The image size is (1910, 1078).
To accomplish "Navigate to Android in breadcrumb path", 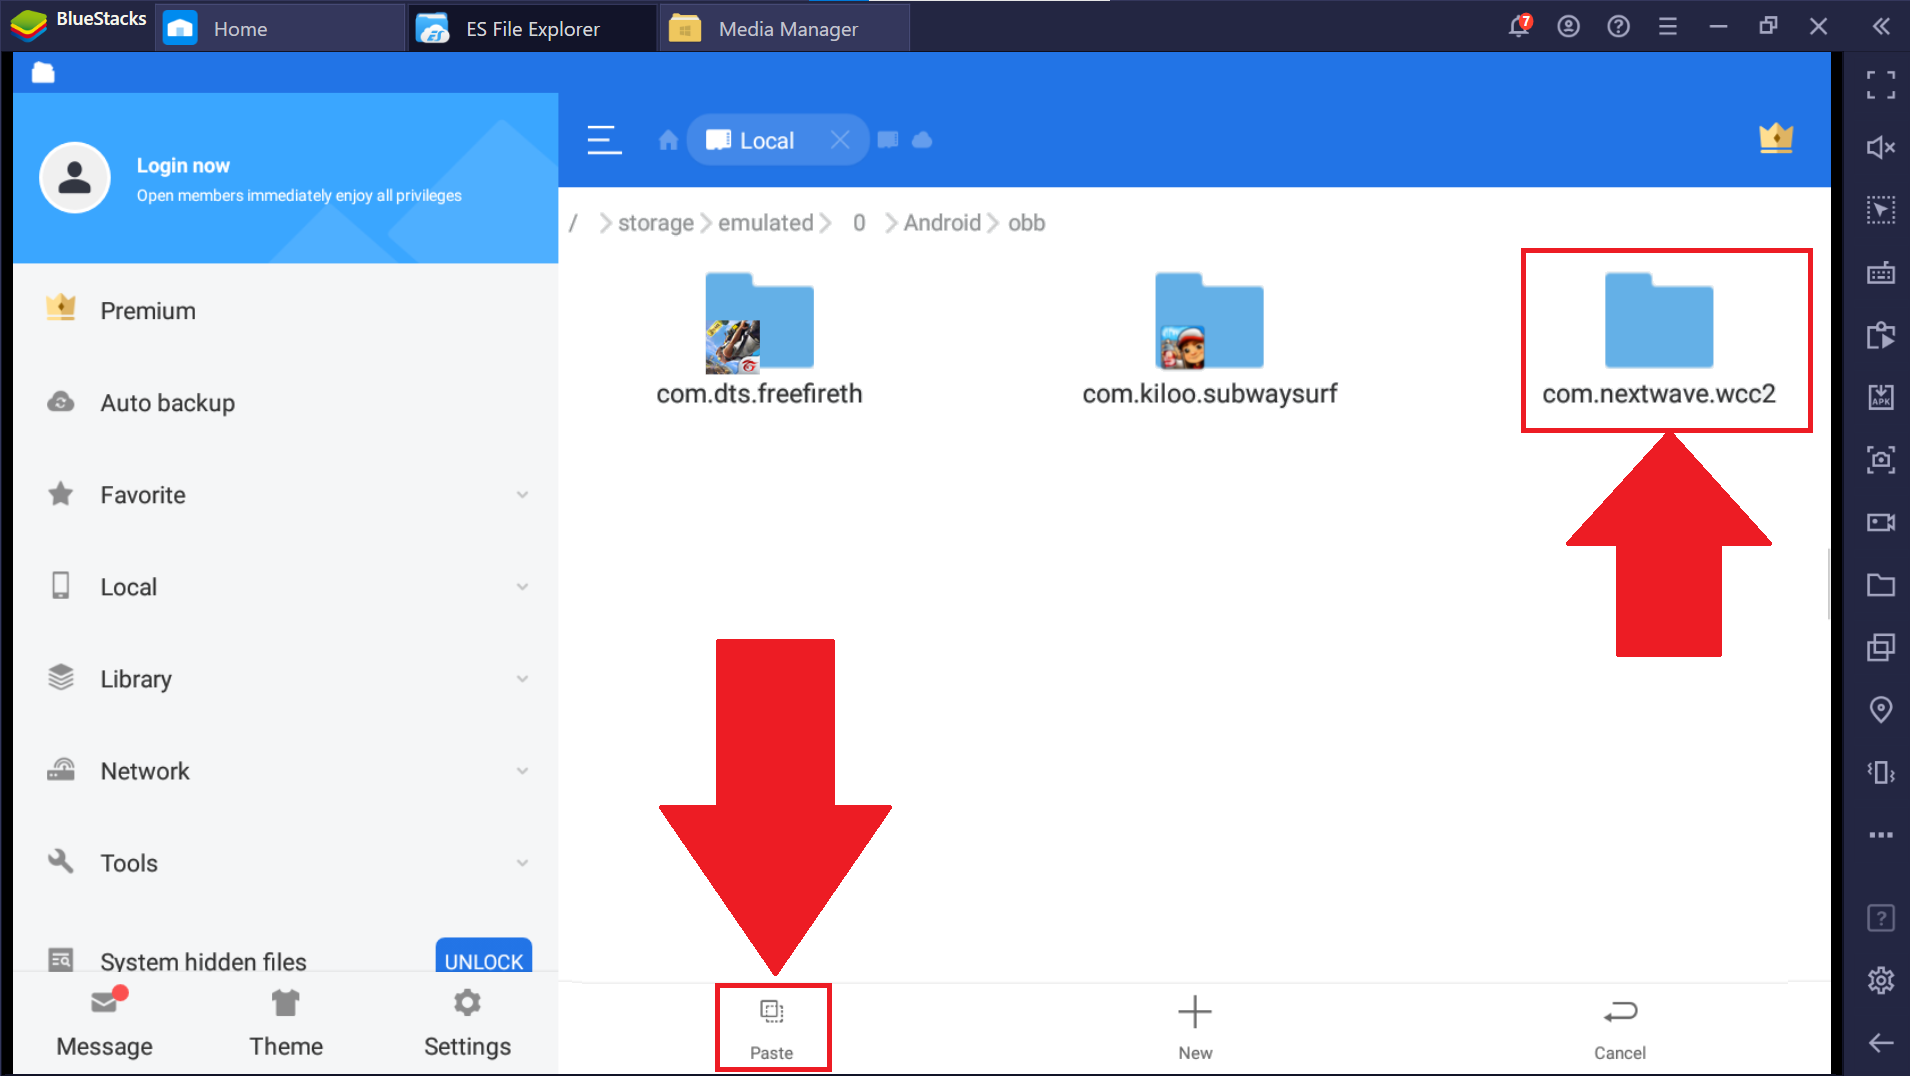I will coord(942,223).
